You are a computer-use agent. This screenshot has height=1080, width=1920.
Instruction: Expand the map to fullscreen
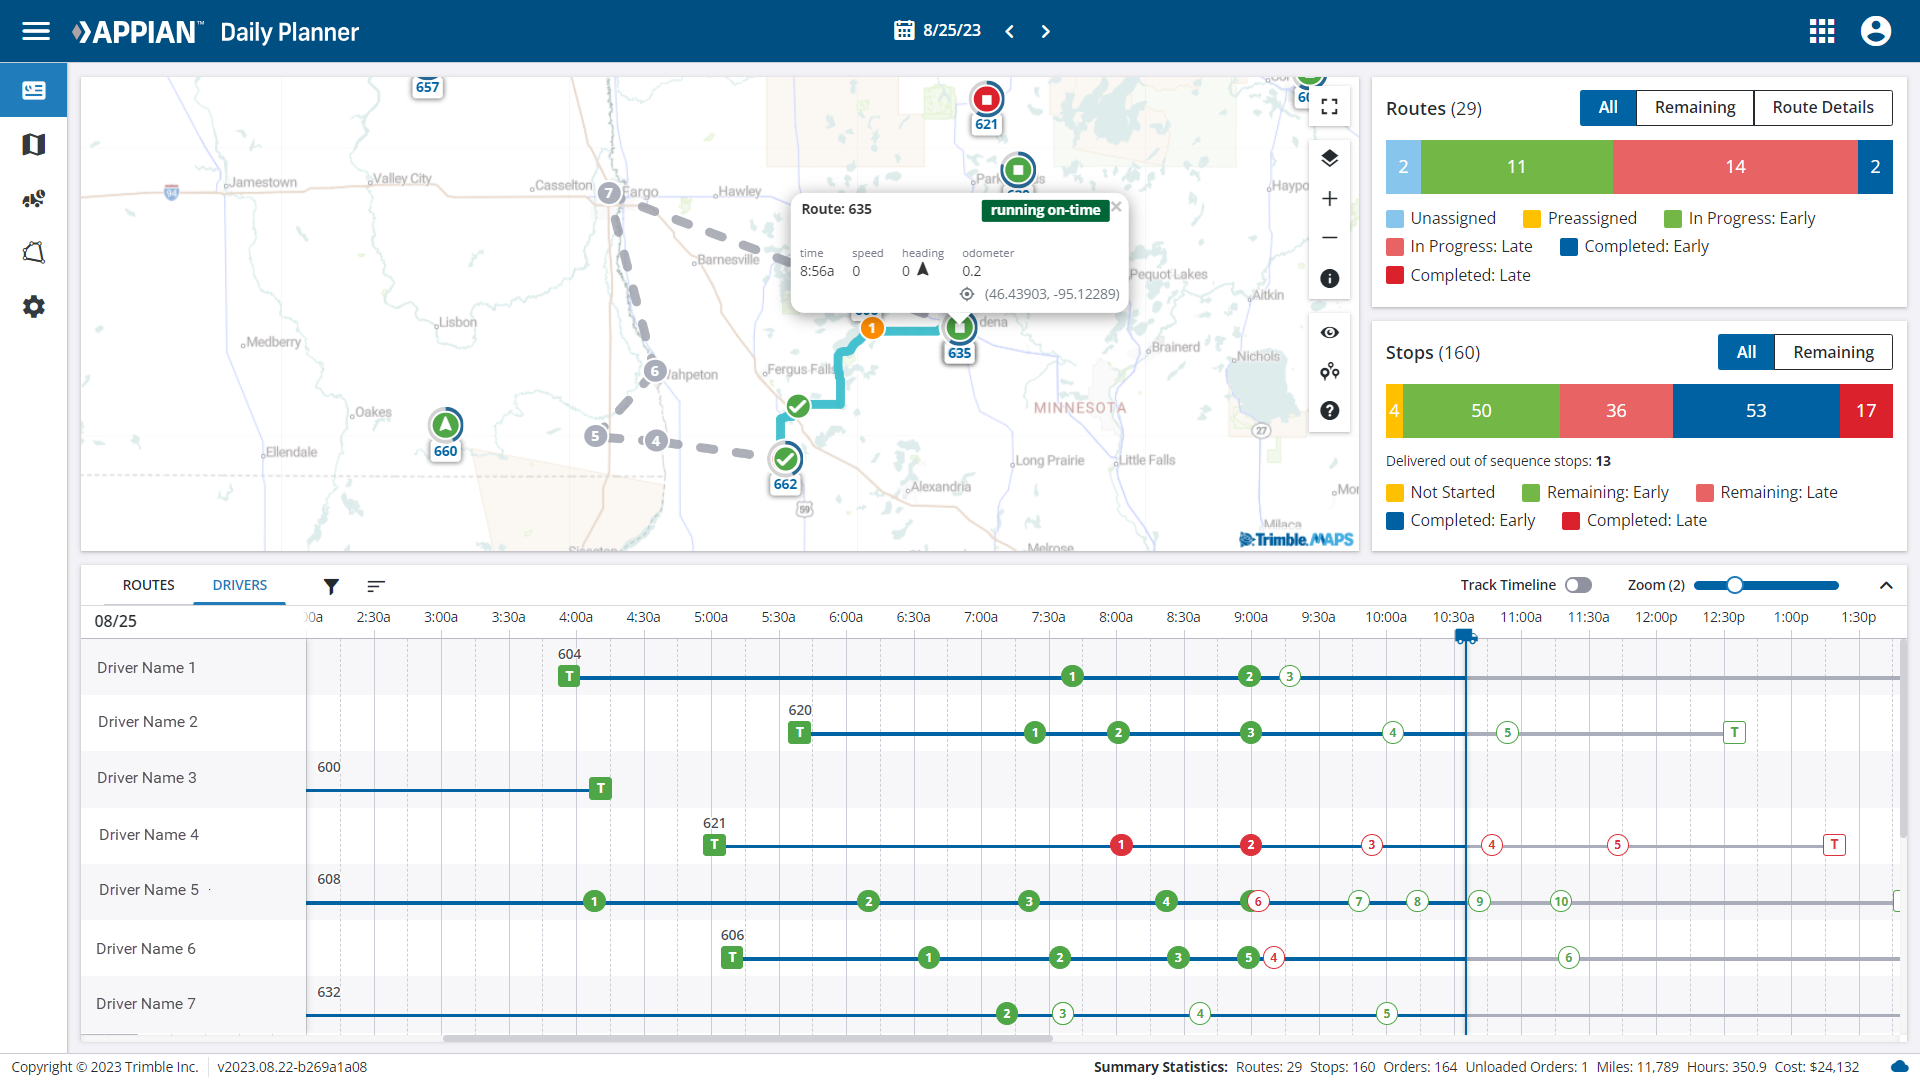coord(1329,107)
